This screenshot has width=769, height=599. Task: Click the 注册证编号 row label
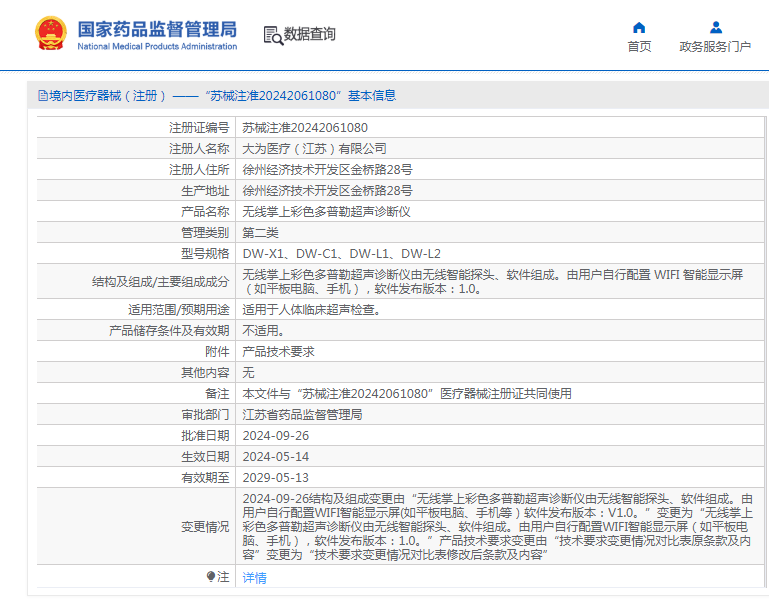click(x=199, y=128)
